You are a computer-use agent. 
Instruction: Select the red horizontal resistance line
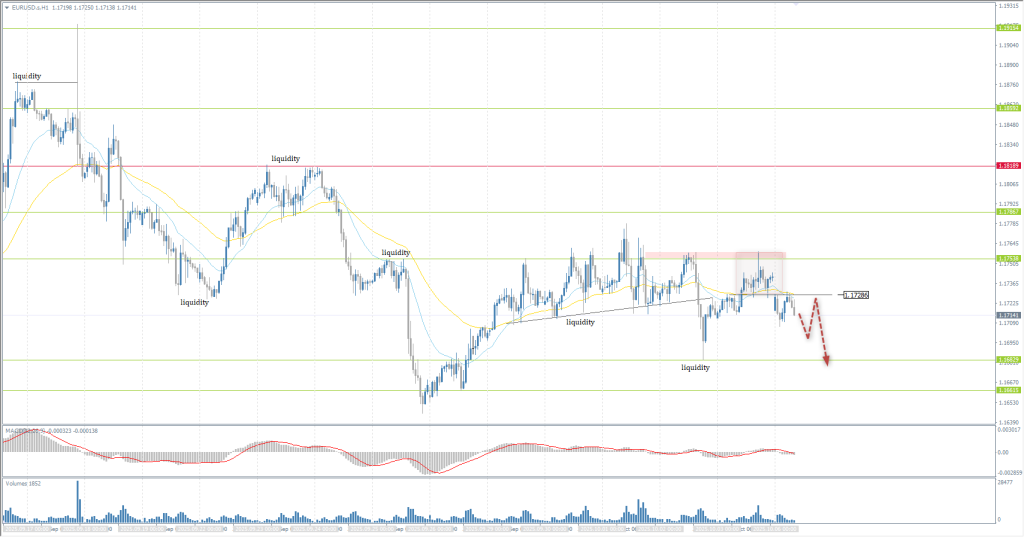click(x=500, y=166)
